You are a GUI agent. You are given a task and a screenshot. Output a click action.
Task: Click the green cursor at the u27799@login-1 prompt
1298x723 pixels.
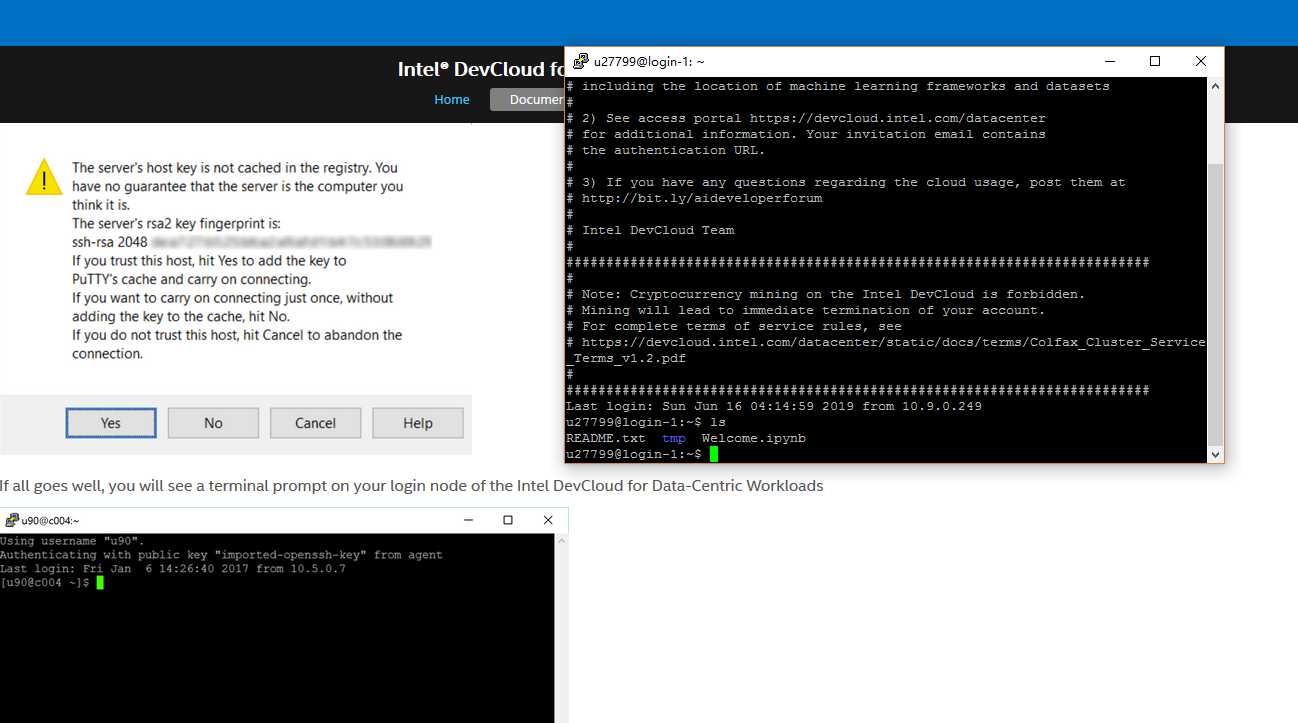click(714, 454)
